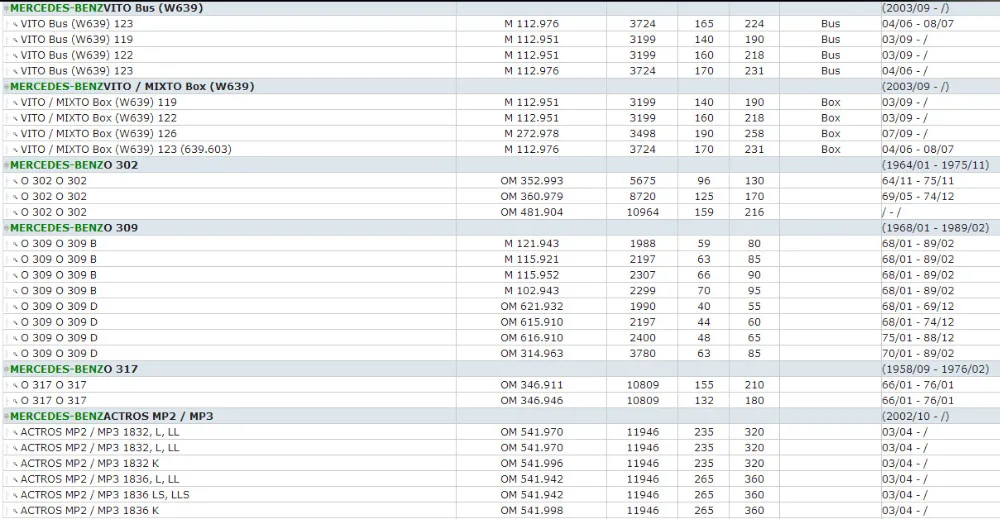Click engine code OM 541.996
The width and height of the screenshot is (1000, 519).
point(531,464)
